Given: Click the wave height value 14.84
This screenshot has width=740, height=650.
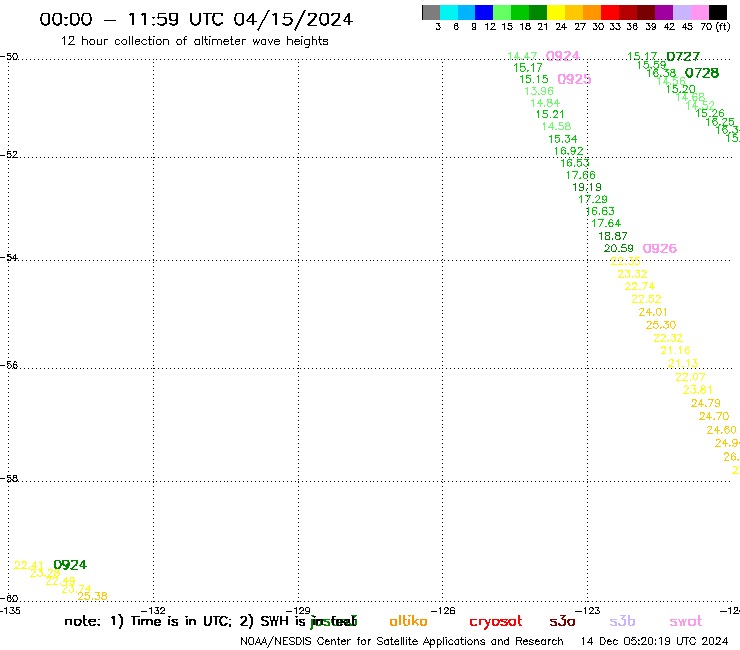Looking at the screenshot, I should pyautogui.click(x=545, y=103).
